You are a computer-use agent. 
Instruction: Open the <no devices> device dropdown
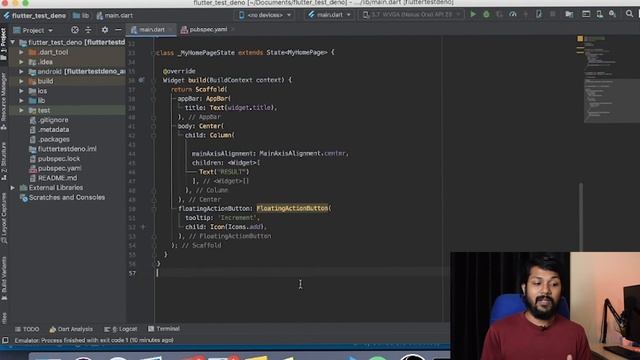265,15
